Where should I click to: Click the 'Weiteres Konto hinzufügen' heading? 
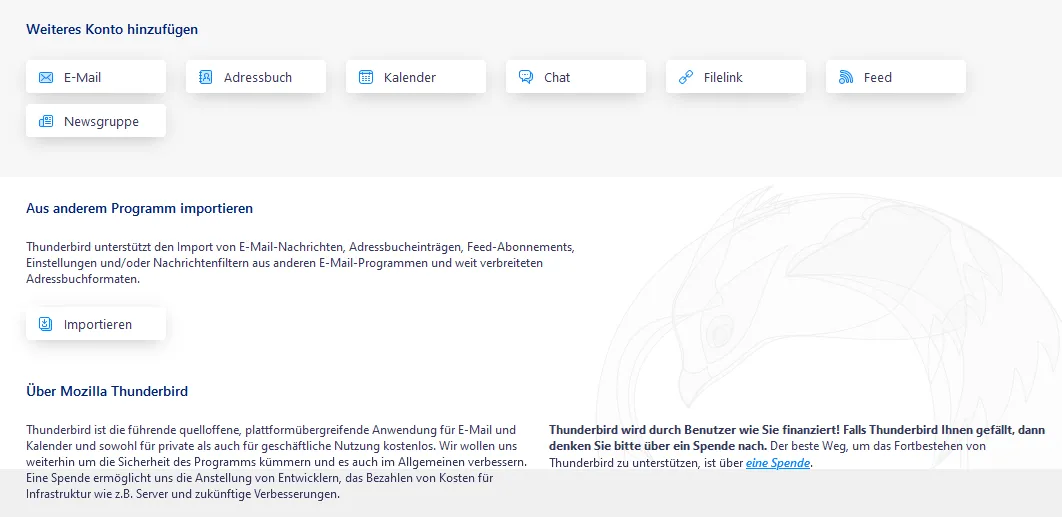(112, 29)
